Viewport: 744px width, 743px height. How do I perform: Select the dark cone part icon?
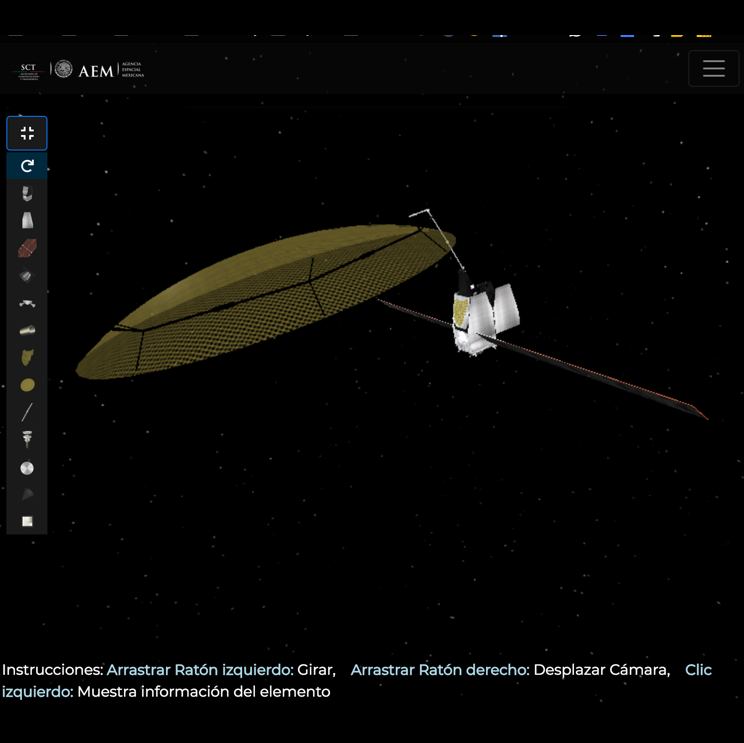[x=27, y=494]
